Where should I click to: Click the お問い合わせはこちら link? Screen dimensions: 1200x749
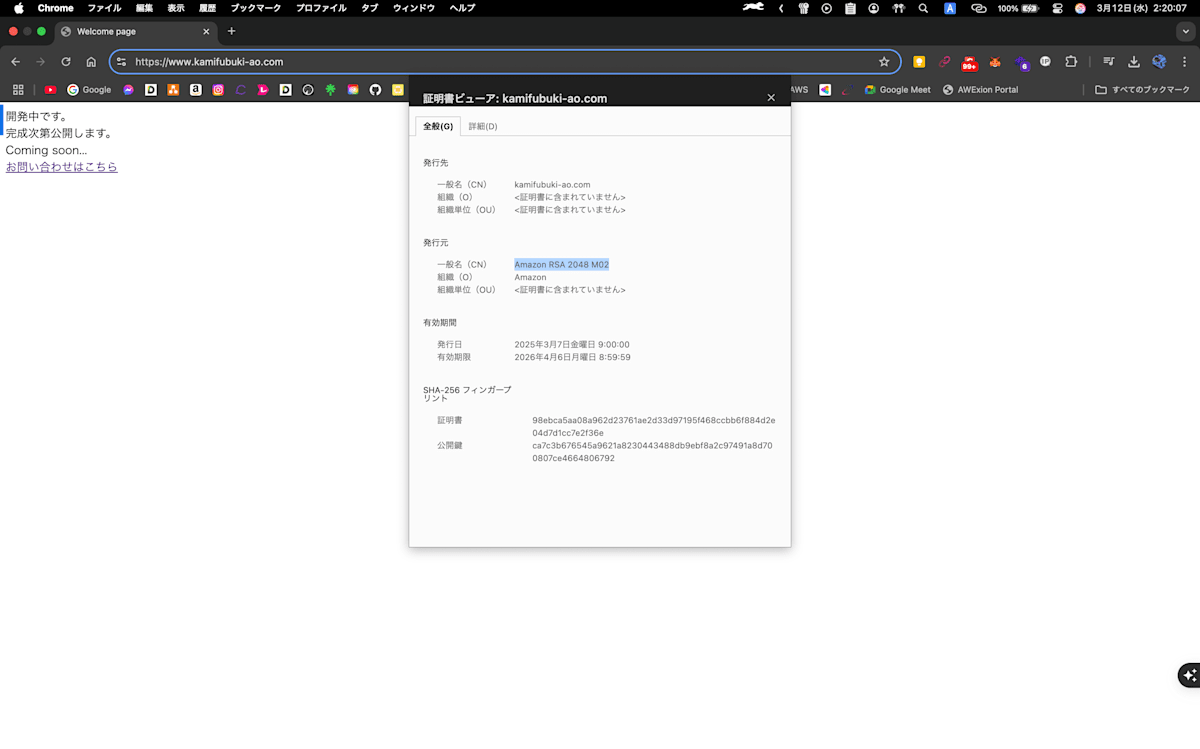click(x=62, y=166)
